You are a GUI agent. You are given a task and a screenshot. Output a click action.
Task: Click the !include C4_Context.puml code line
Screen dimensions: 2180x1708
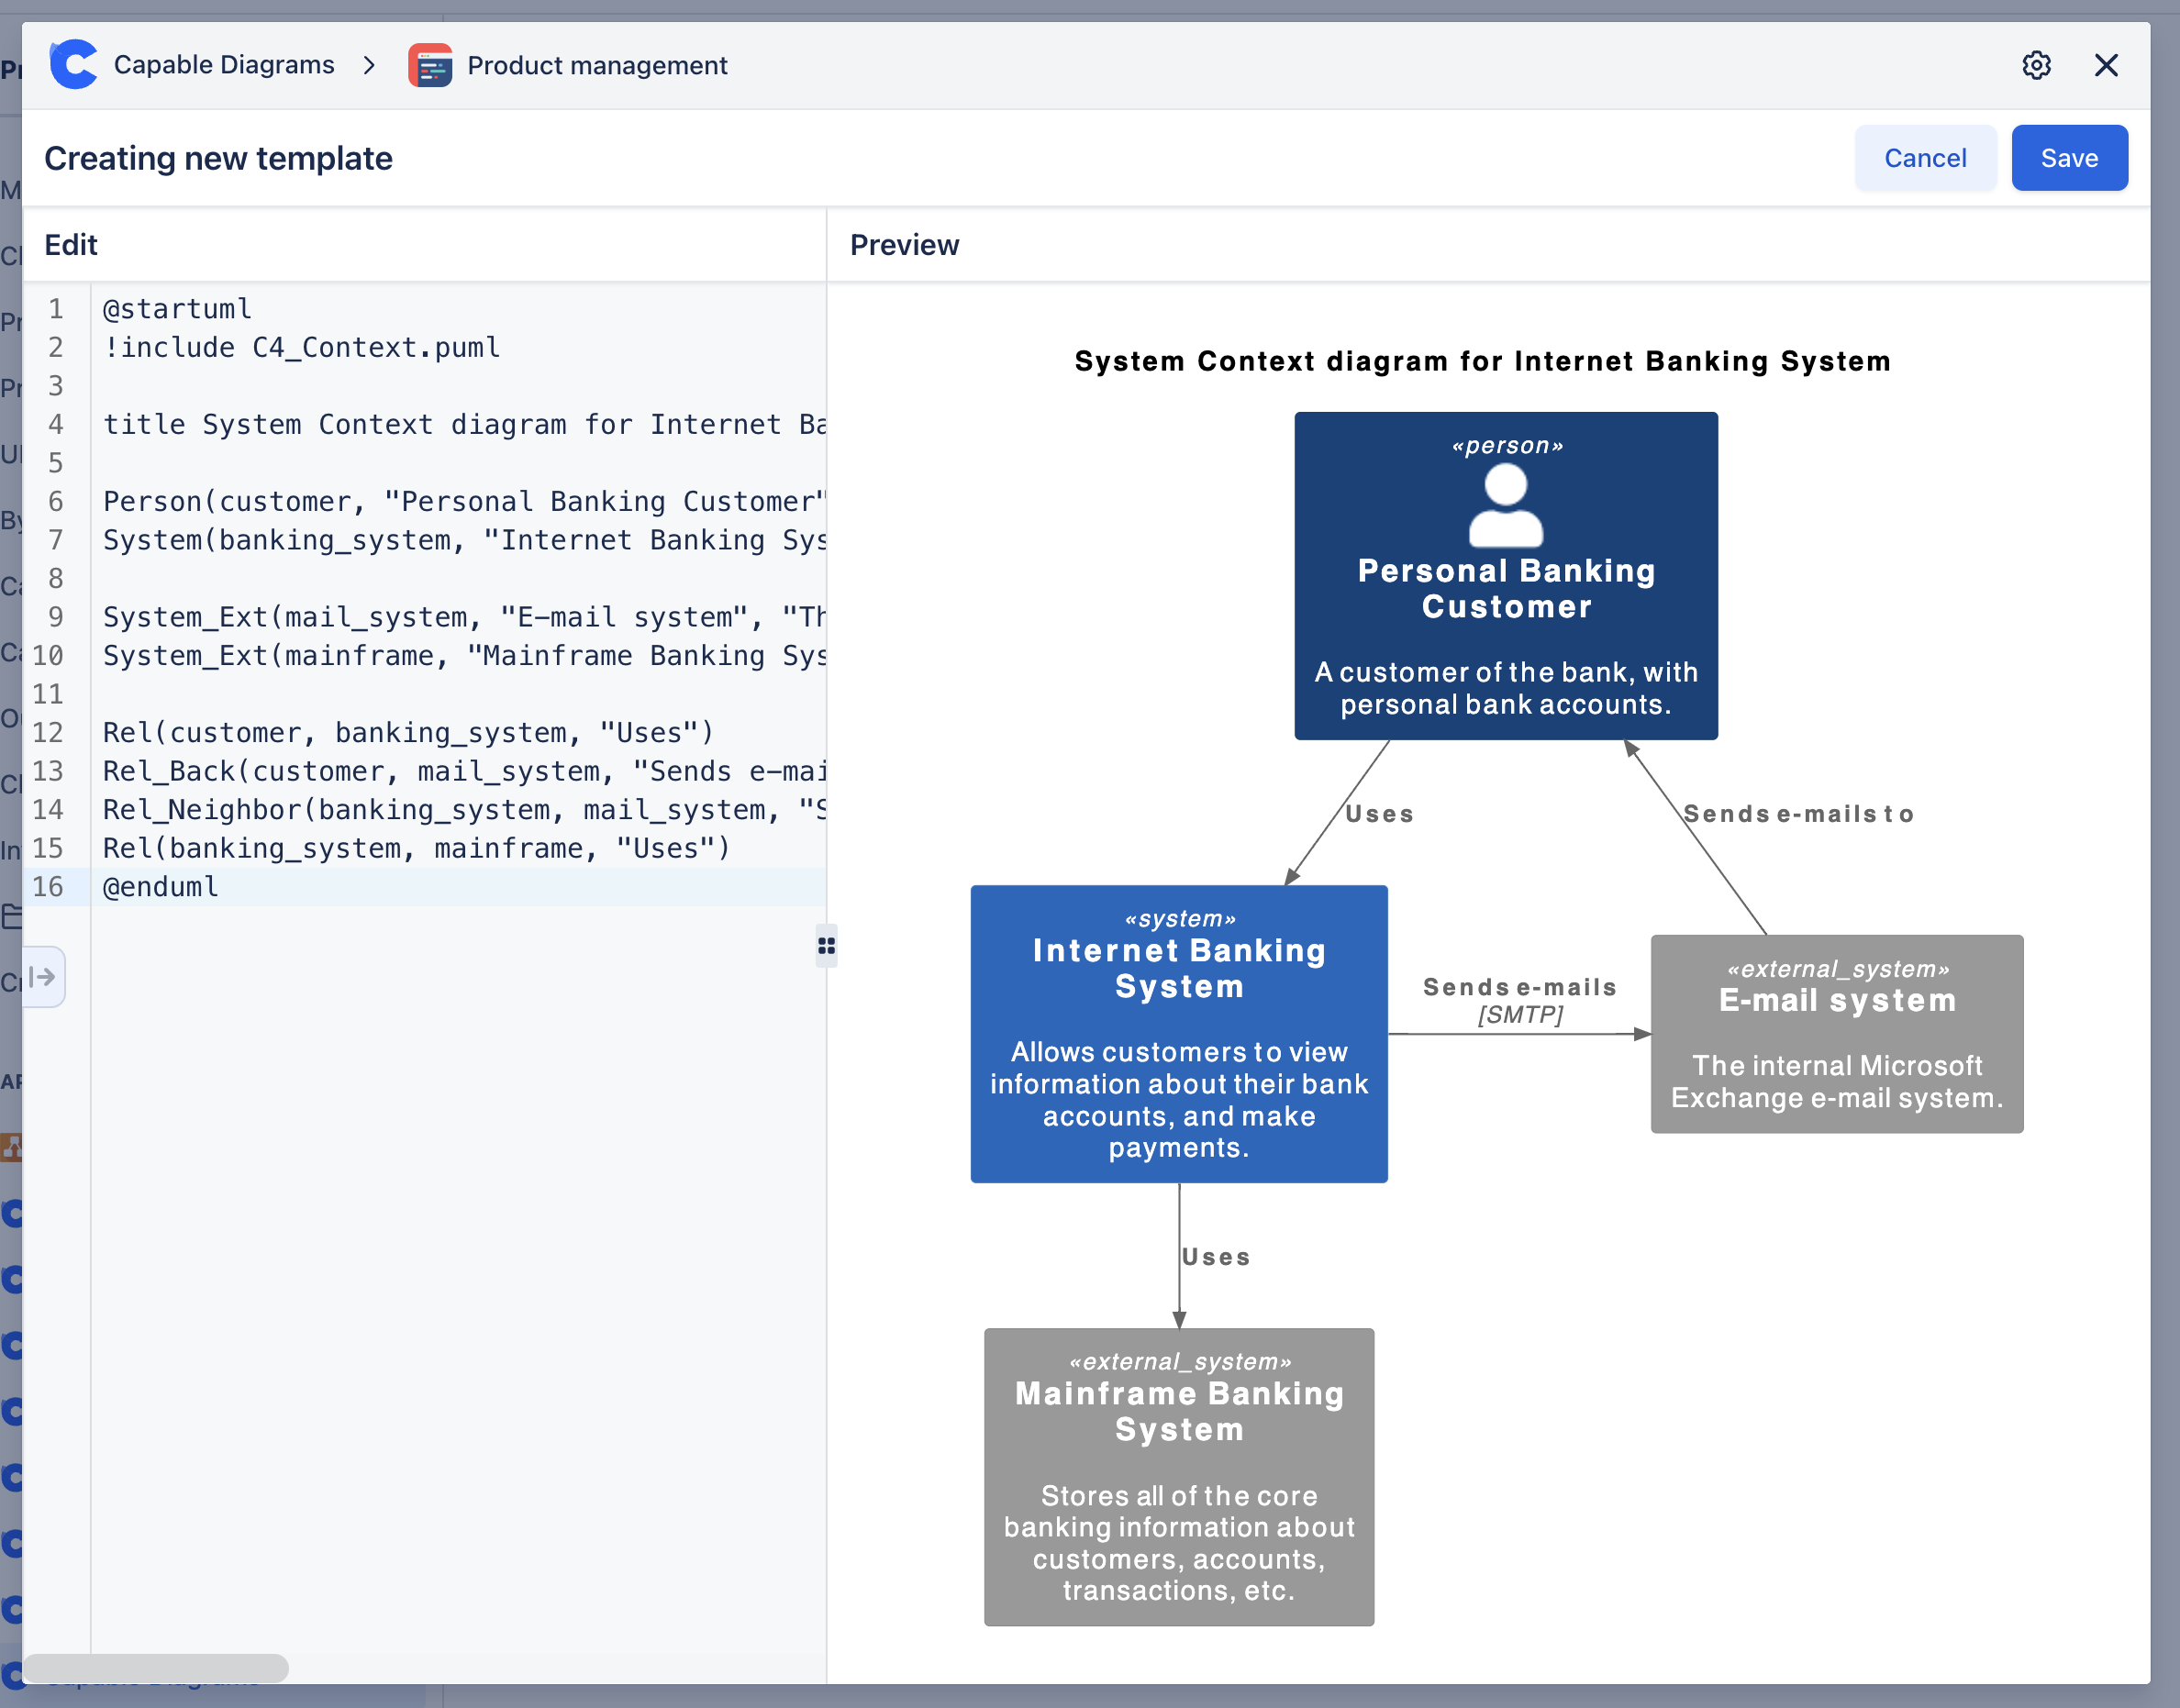[x=301, y=347]
